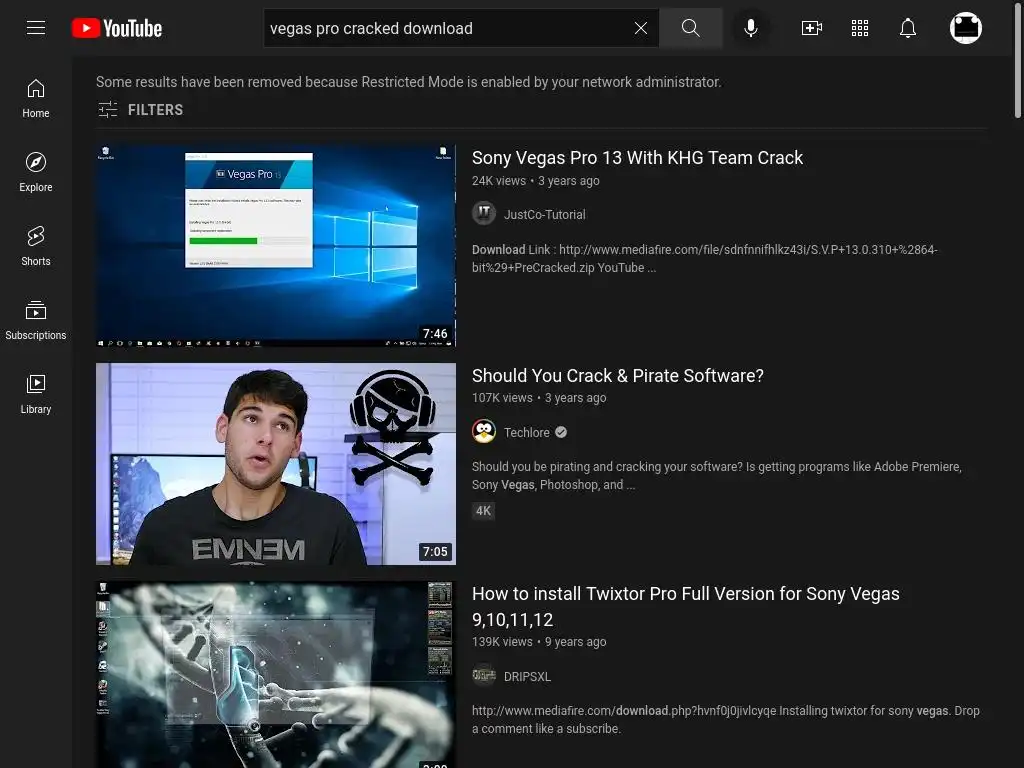Screen dimensions: 1024x768
Task: Open Explore in sidebar
Action: (36, 172)
